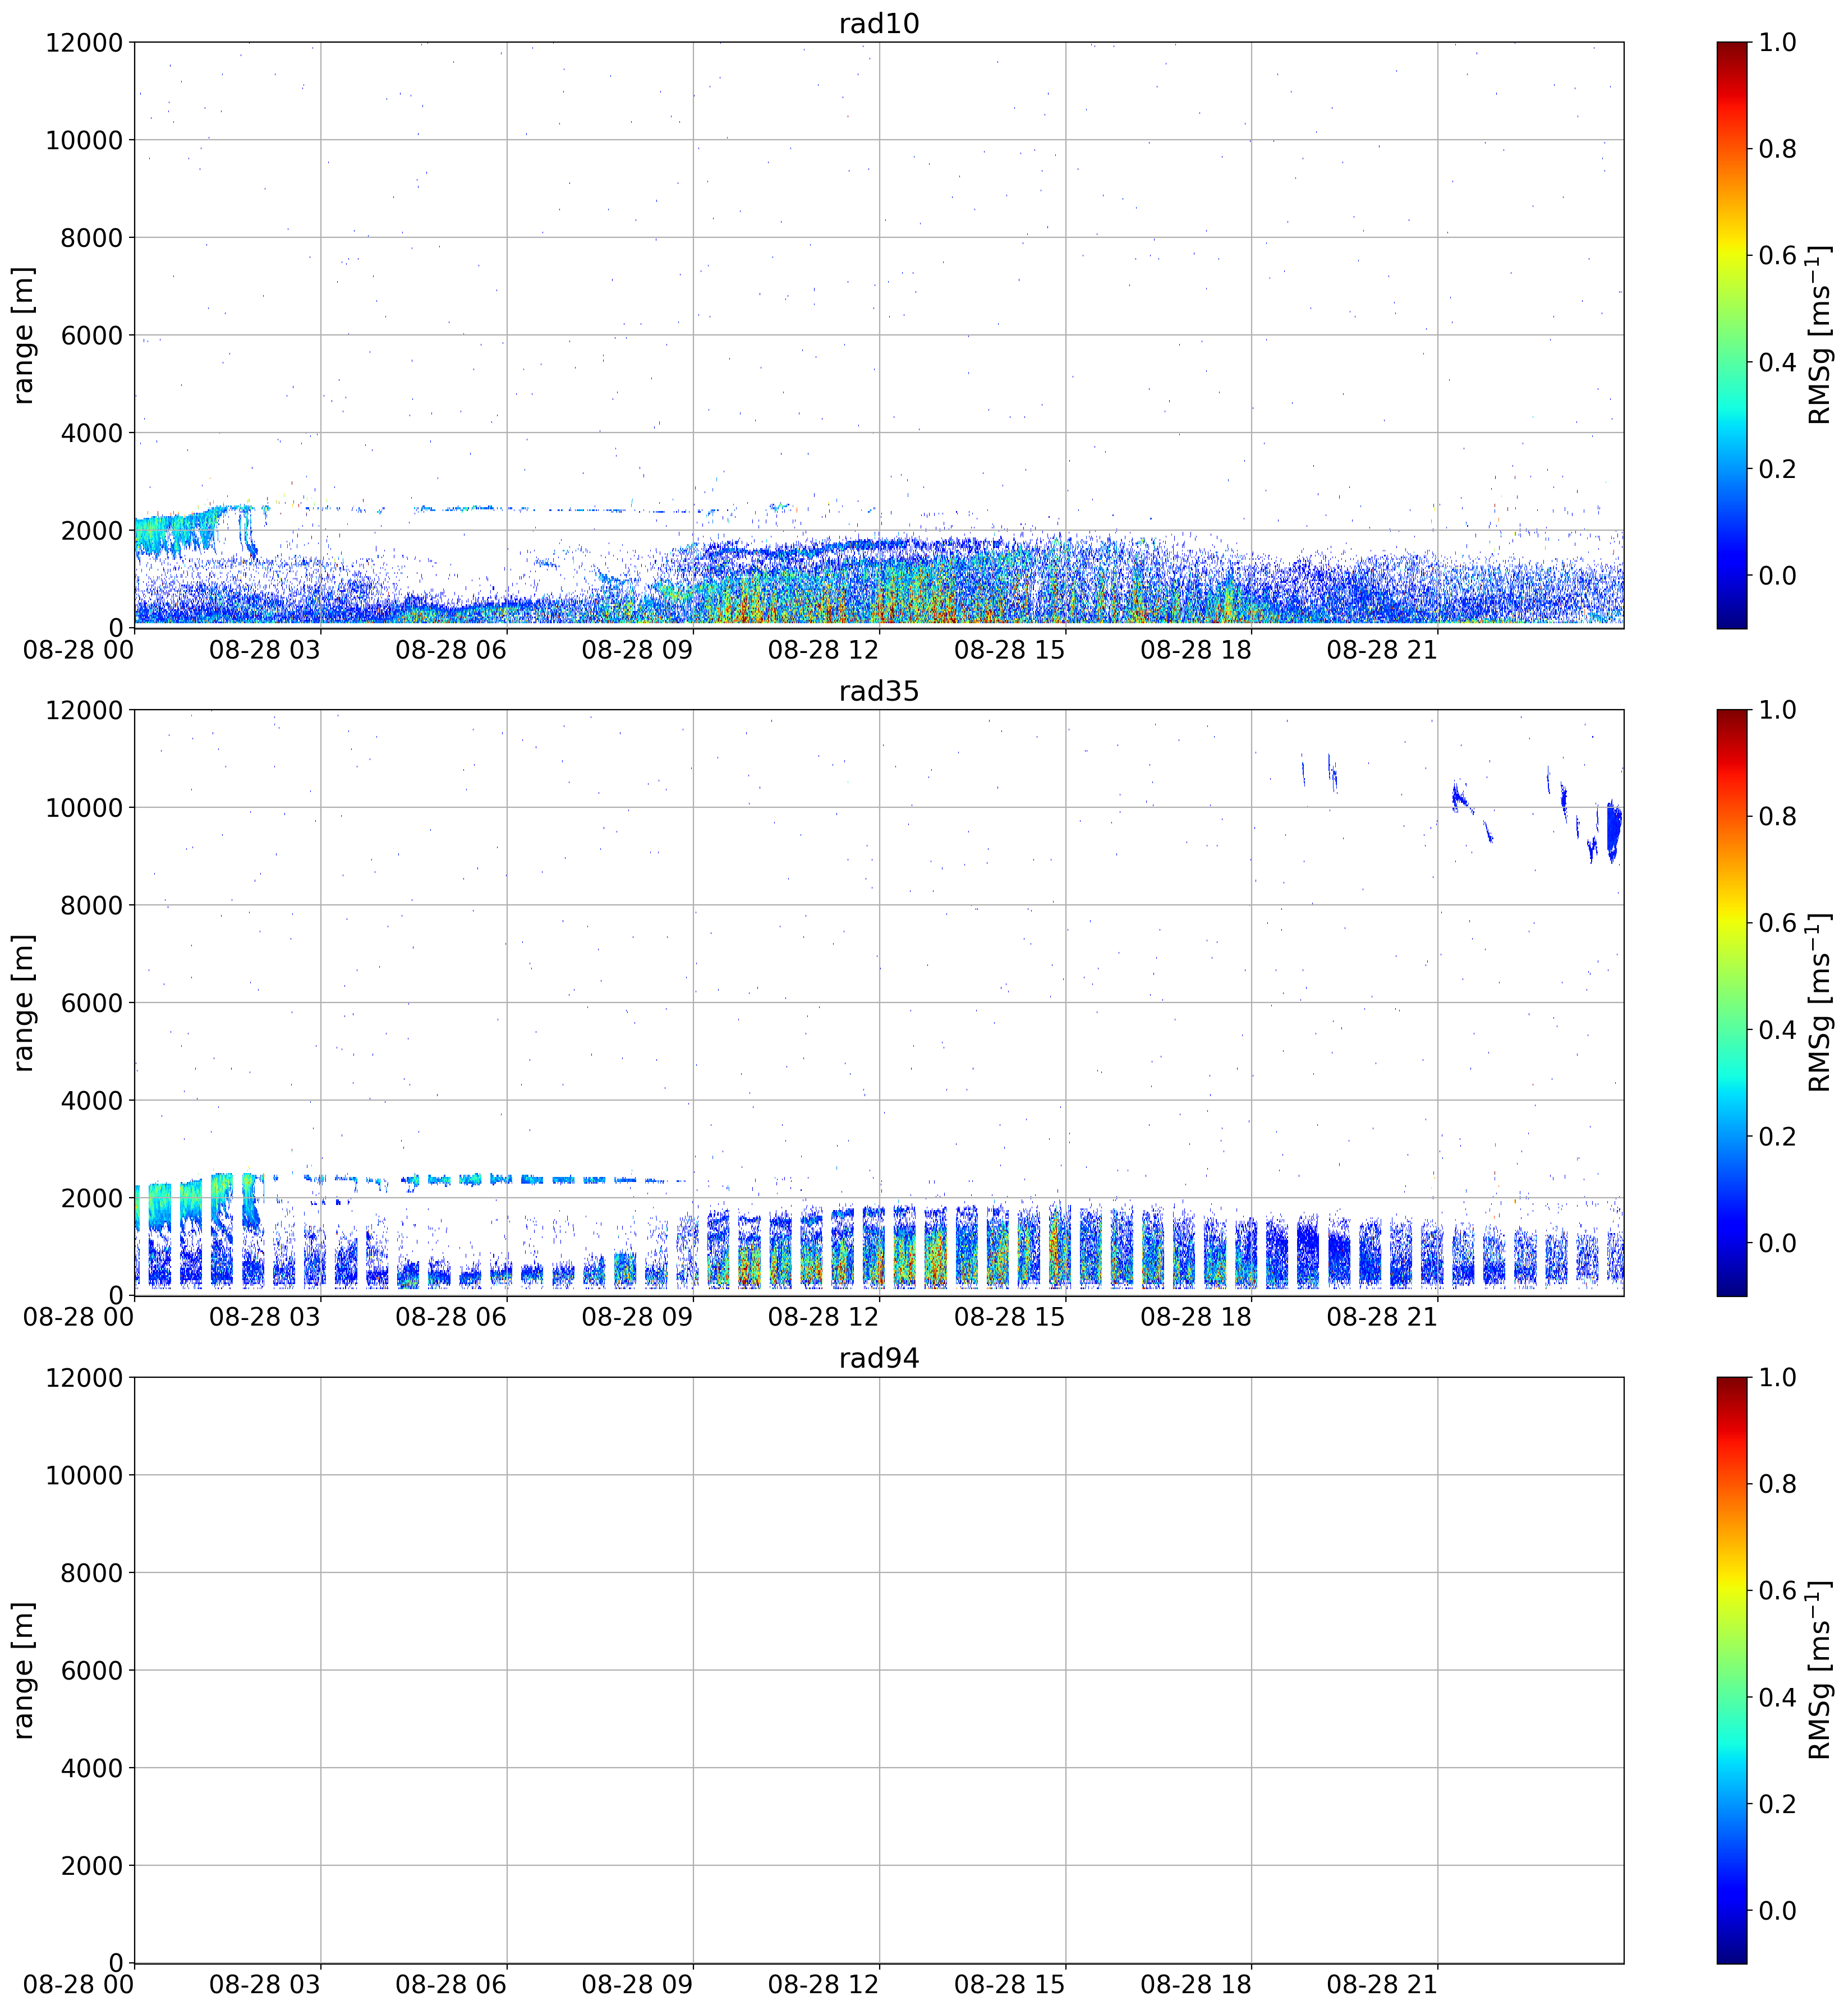Click the 8000 y-tick on rad35 plot
The height and width of the screenshot is (2010, 1848).
tap(91, 905)
